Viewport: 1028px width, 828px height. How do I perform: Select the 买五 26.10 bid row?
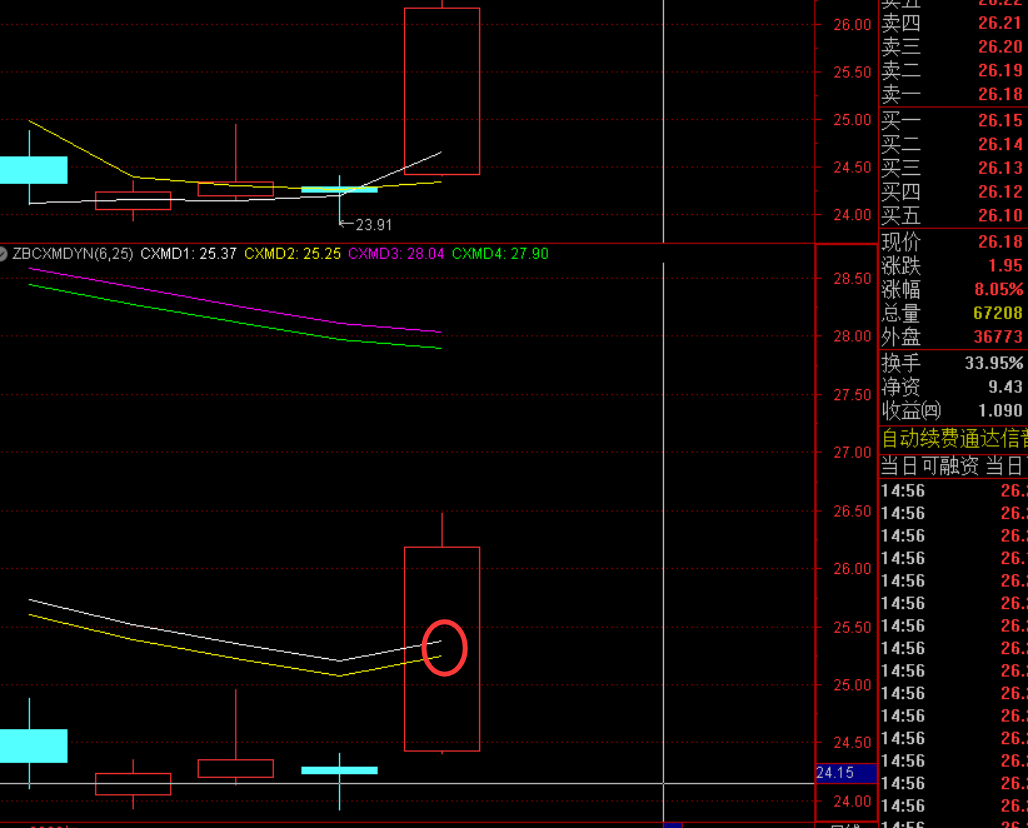pyautogui.click(x=953, y=215)
